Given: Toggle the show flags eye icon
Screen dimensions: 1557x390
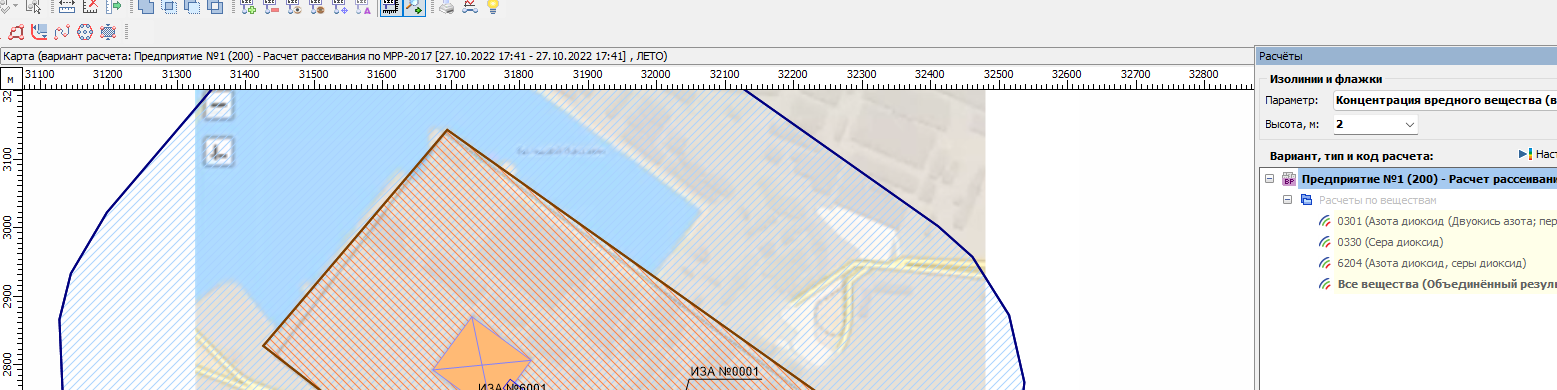Looking at the screenshot, I should 293,7.
